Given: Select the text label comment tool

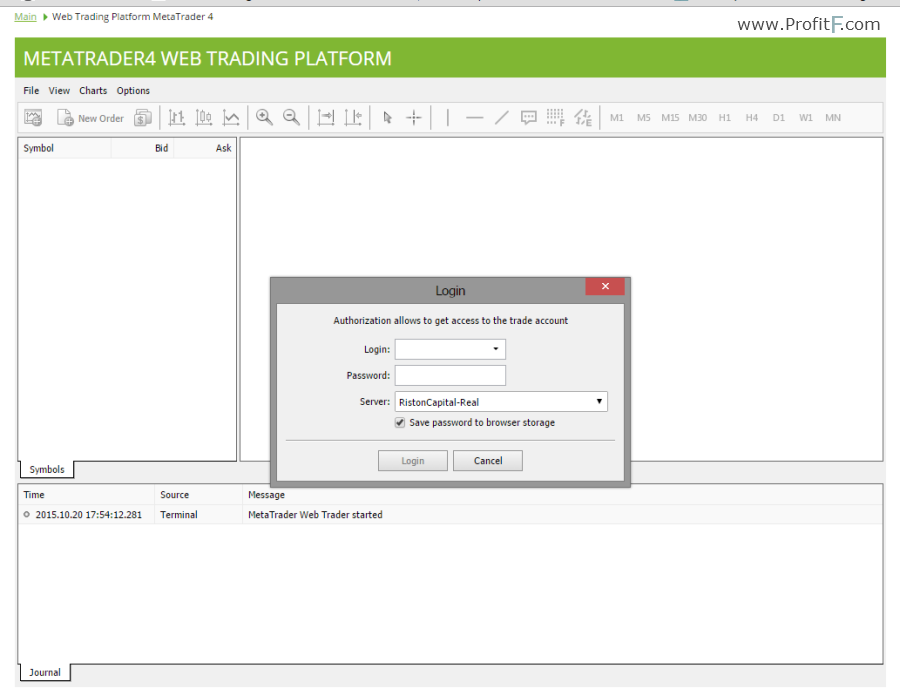Looking at the screenshot, I should [529, 118].
